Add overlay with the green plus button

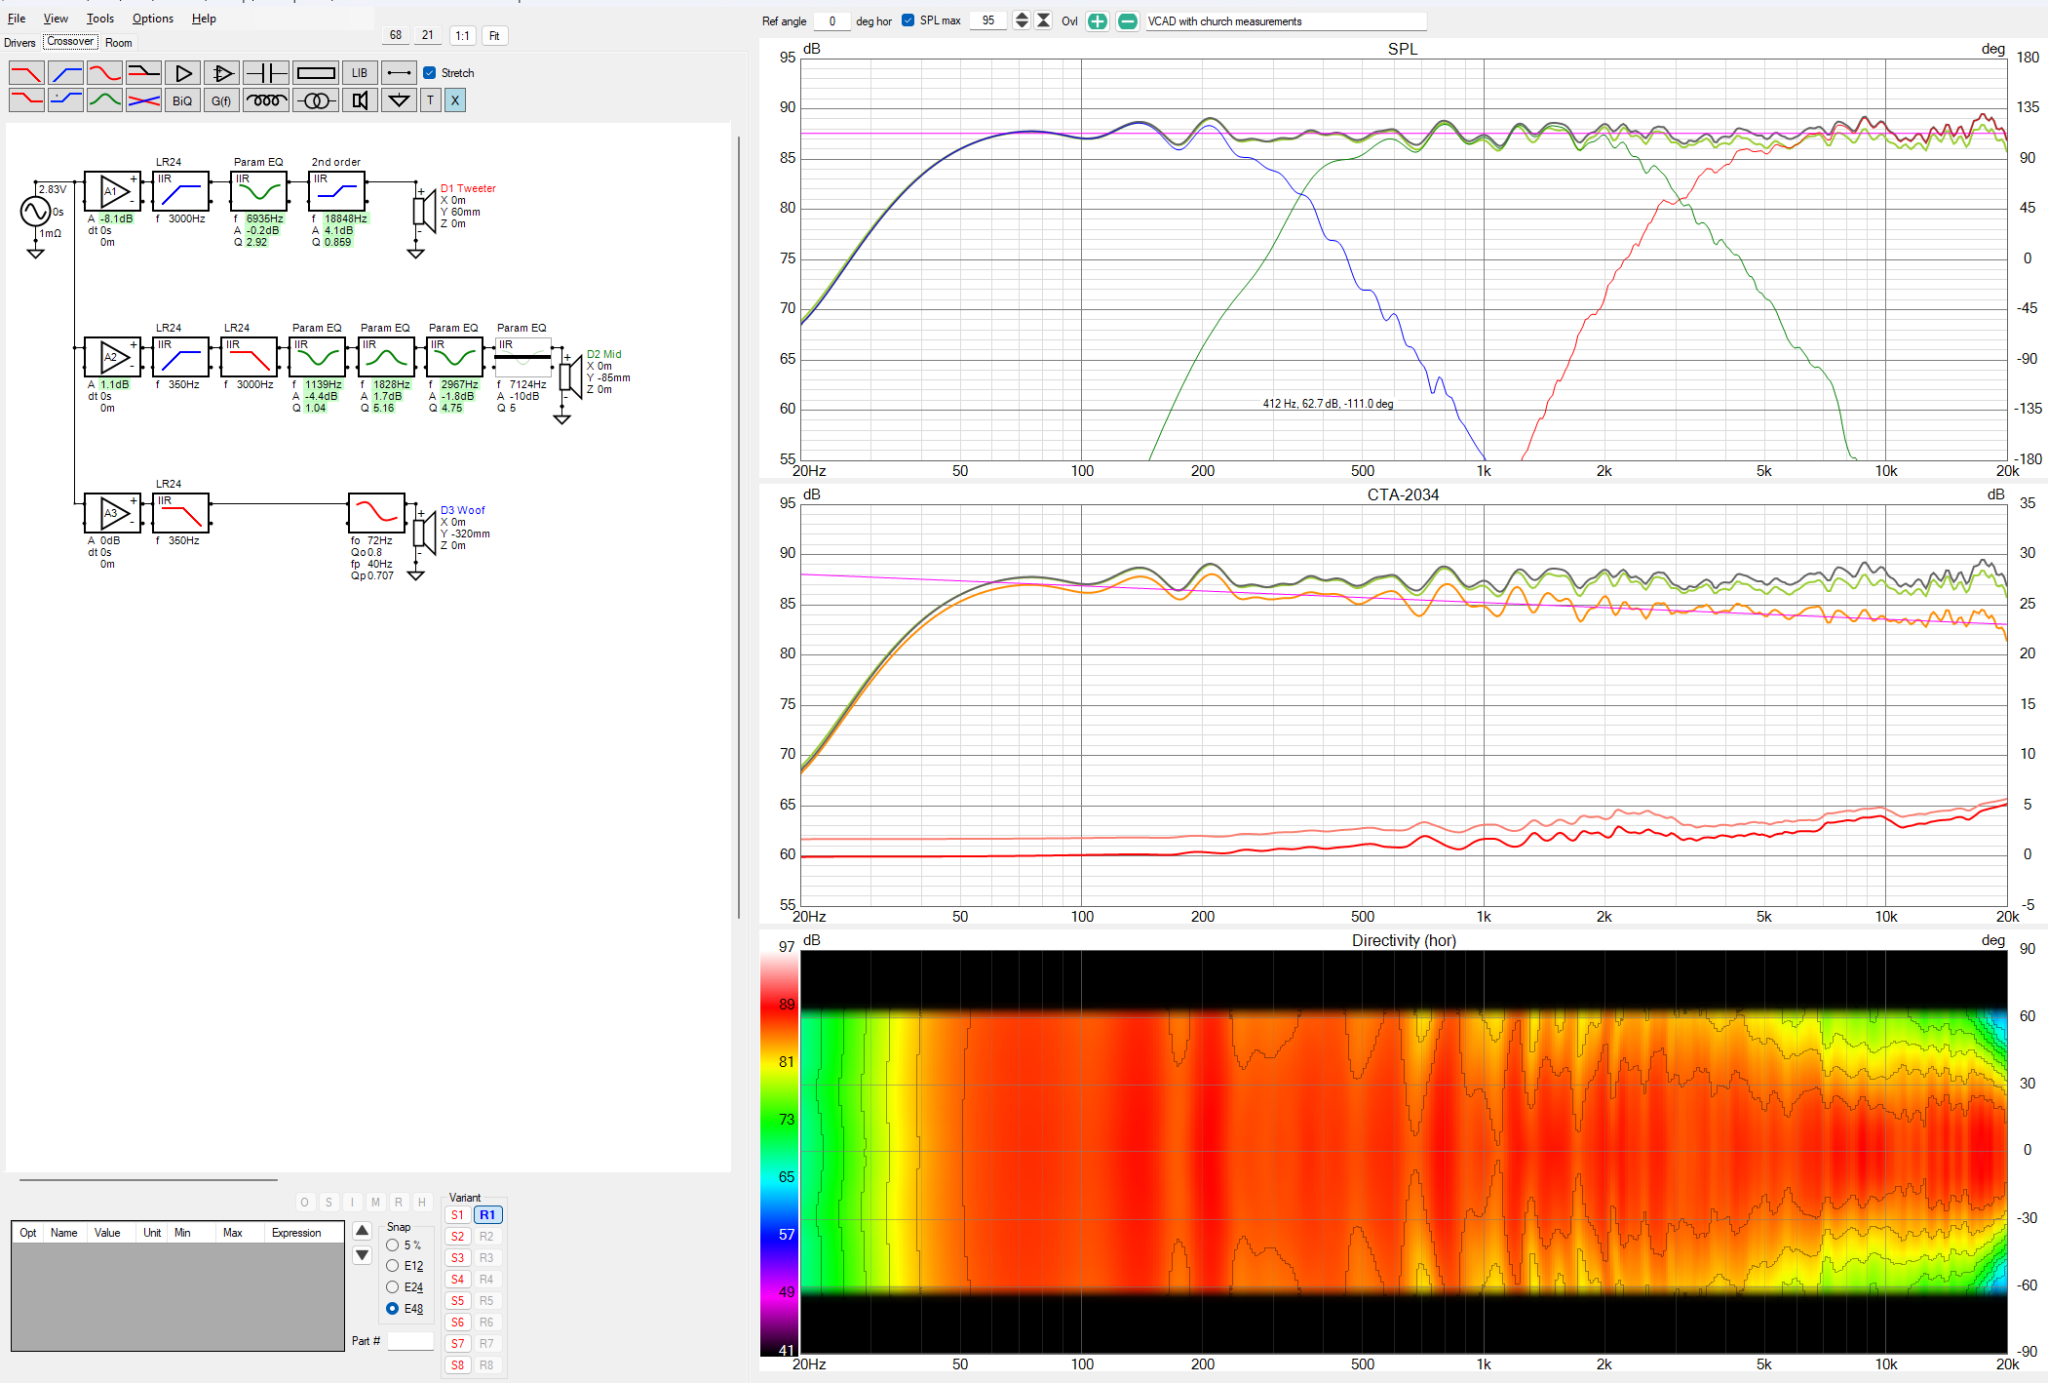point(1097,21)
